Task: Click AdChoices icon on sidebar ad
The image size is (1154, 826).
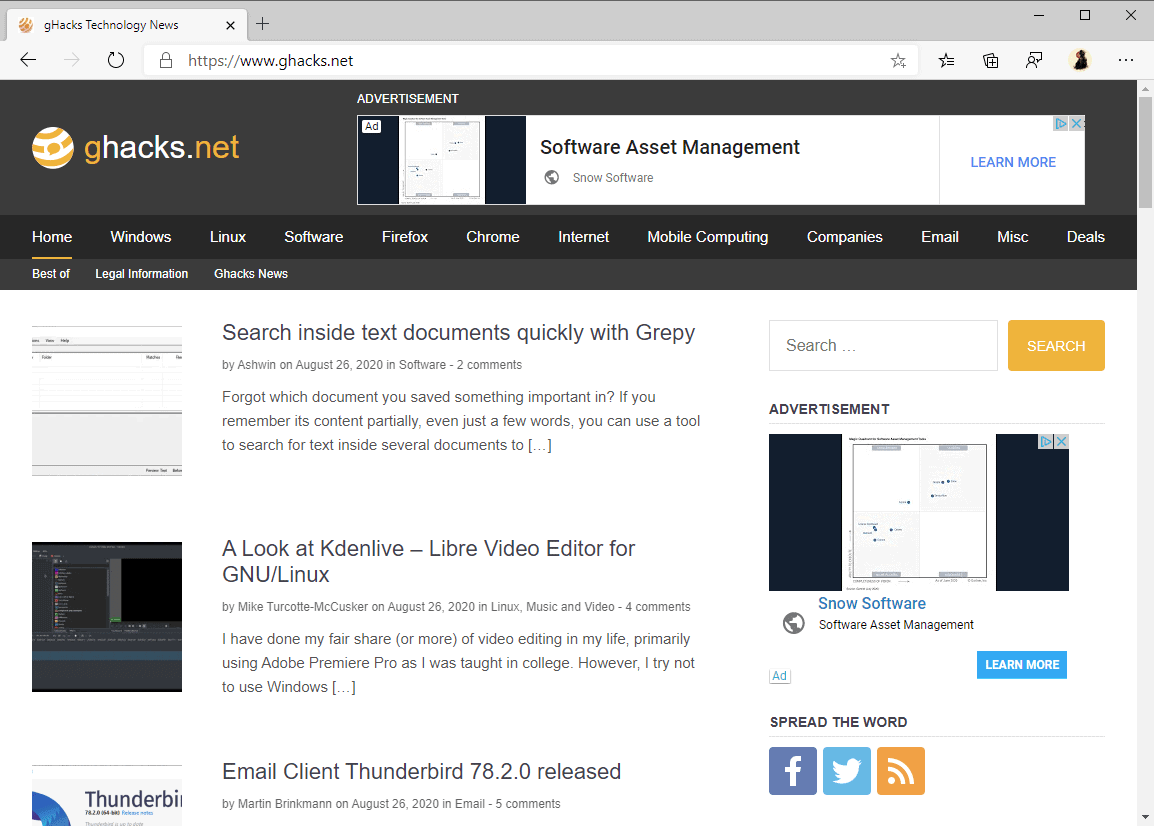Action: (x=1046, y=441)
